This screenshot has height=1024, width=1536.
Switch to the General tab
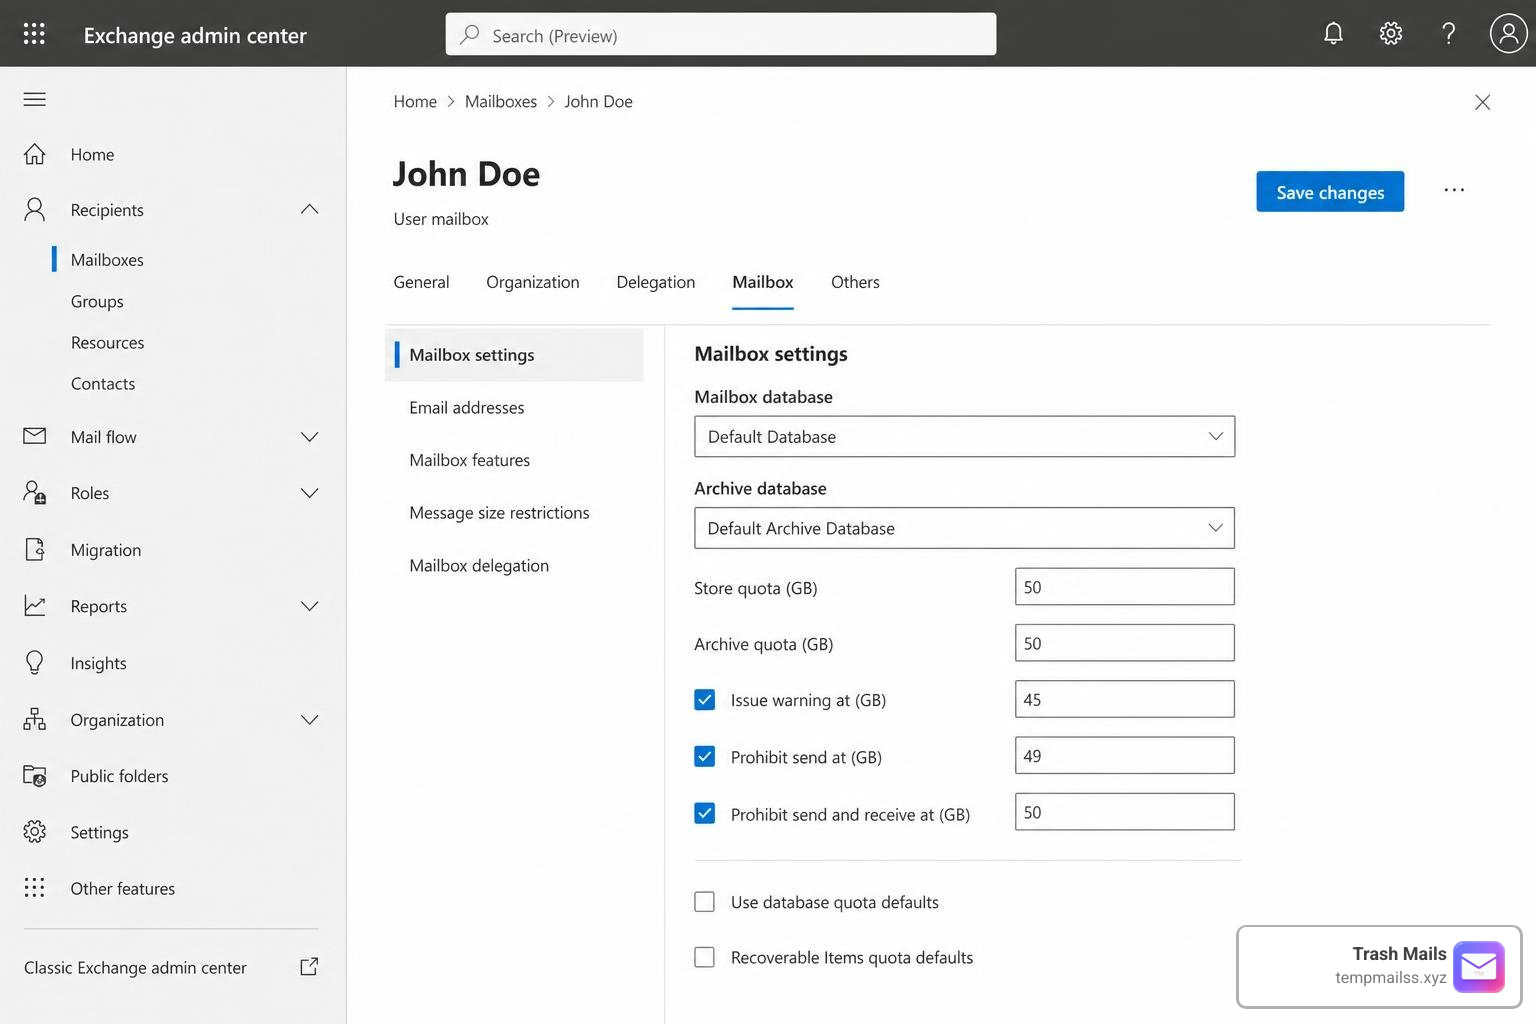point(421,282)
